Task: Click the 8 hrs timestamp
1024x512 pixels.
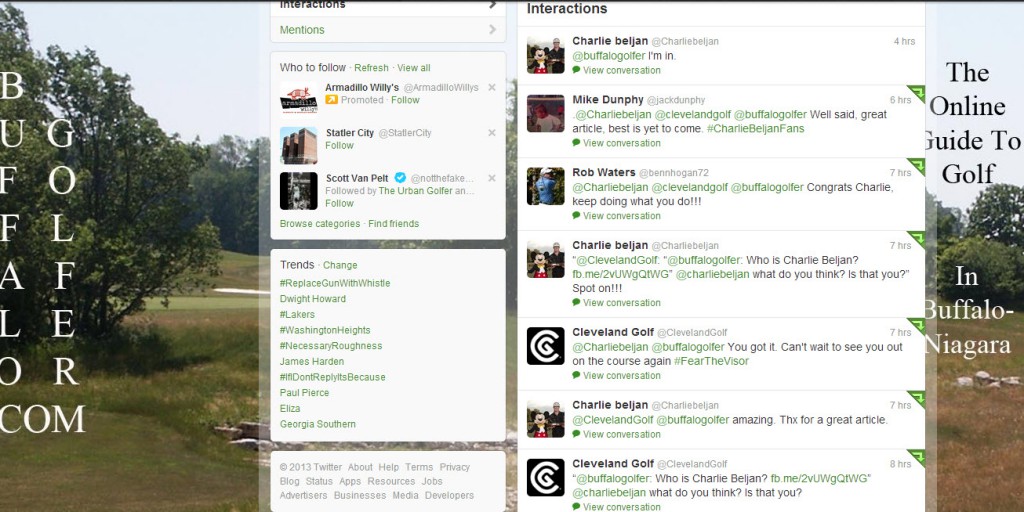Action: click(x=901, y=464)
